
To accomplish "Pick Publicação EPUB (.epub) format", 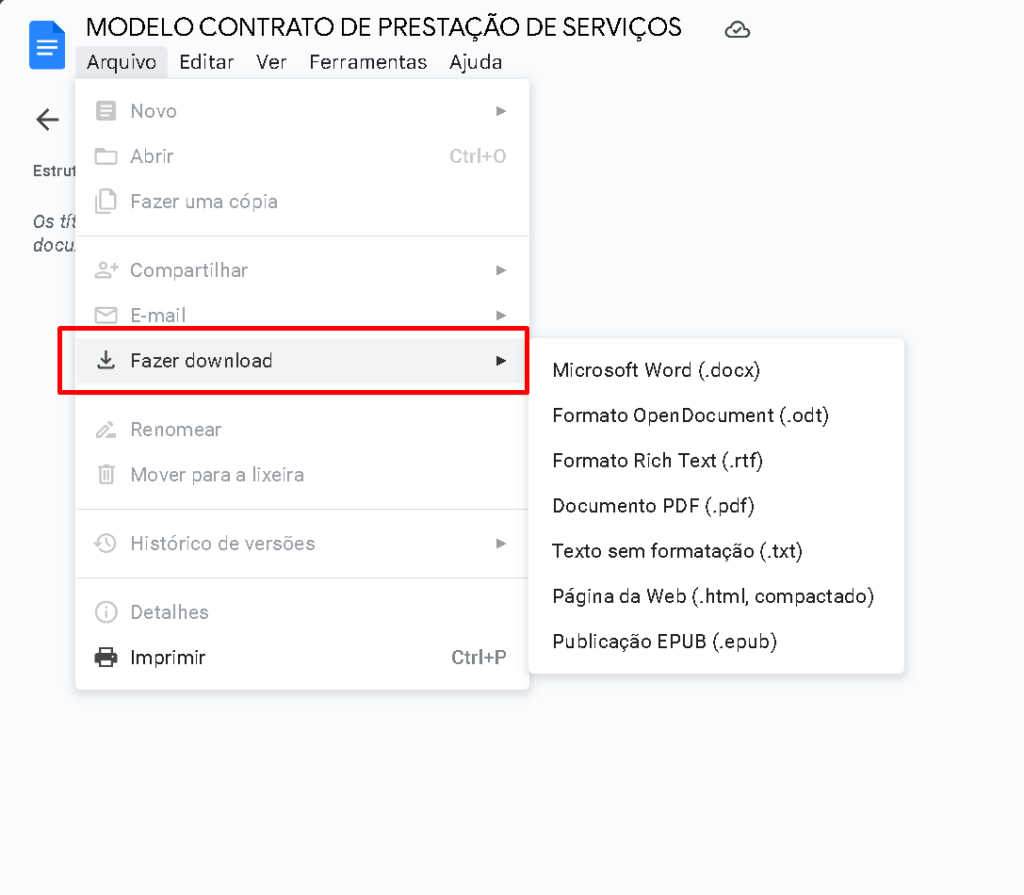I will (664, 641).
